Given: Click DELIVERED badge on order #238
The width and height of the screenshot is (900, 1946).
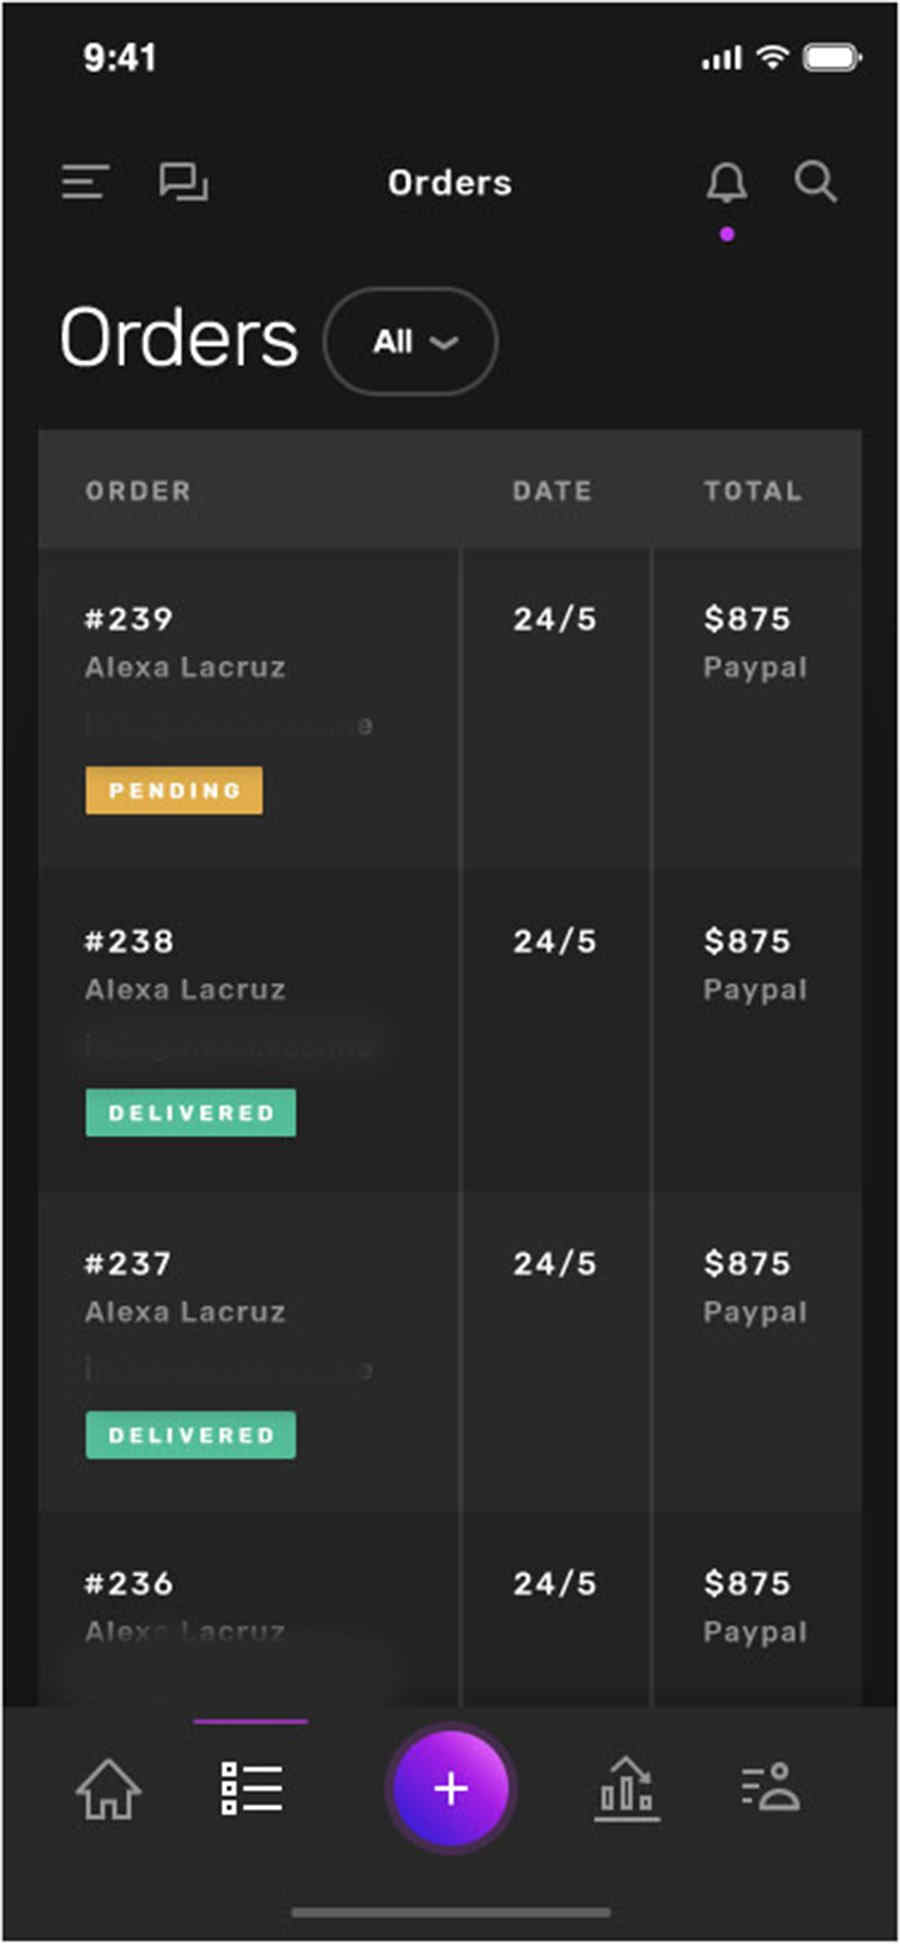Looking at the screenshot, I should coord(191,1113).
